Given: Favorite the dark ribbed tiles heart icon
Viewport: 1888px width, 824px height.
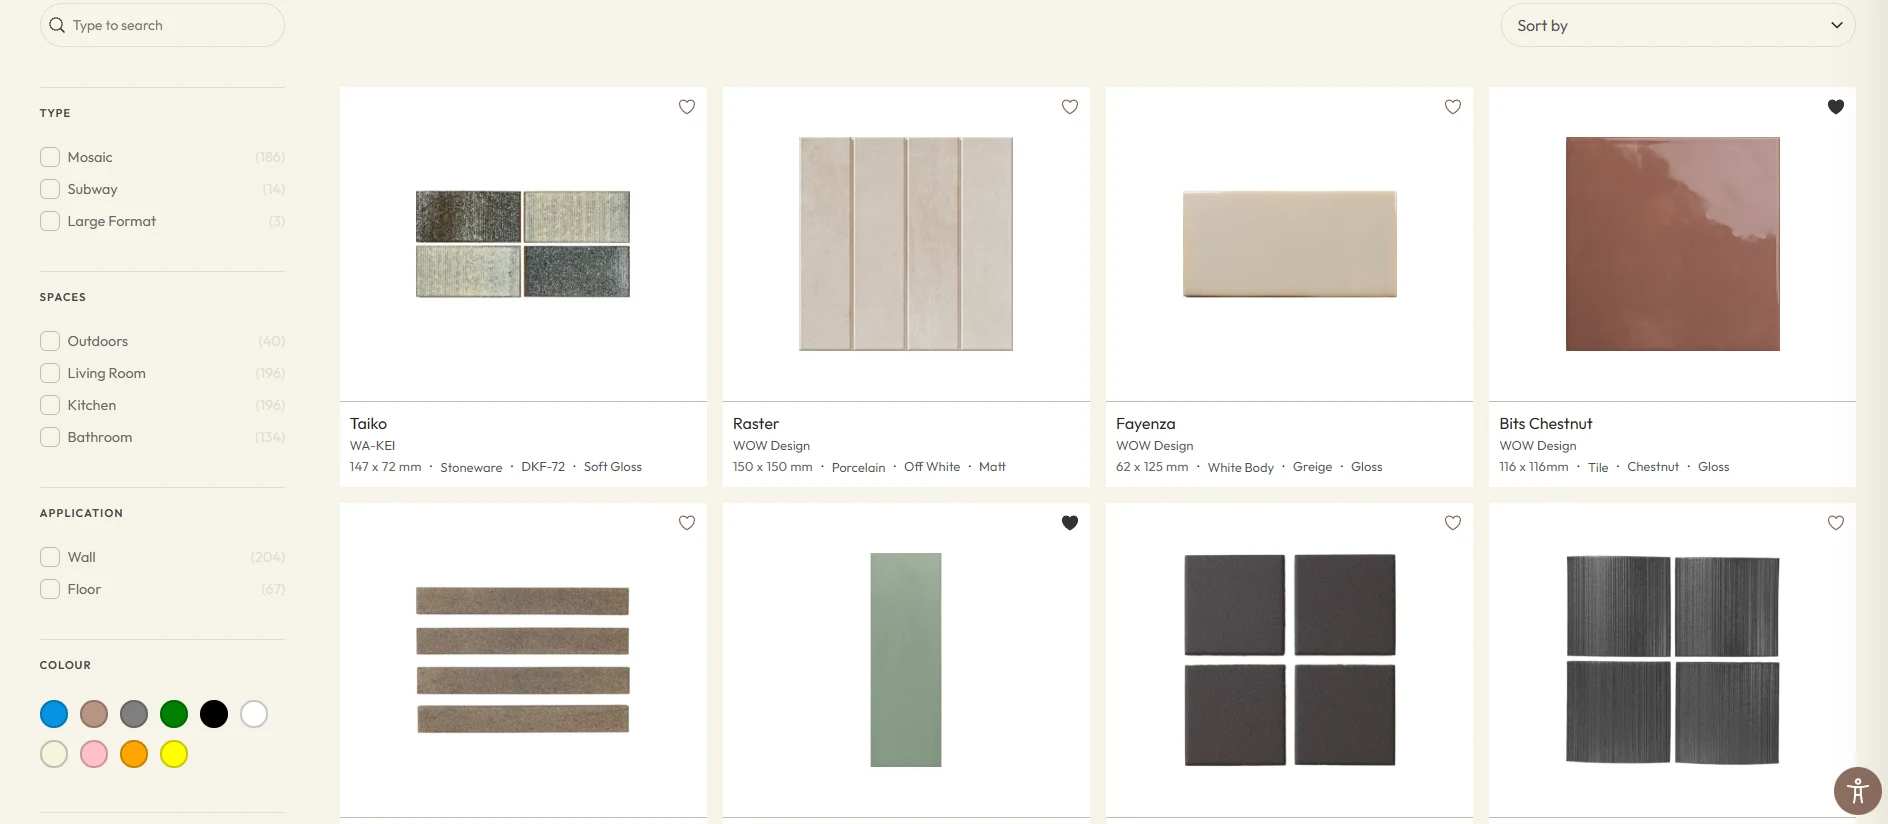Looking at the screenshot, I should (1836, 523).
